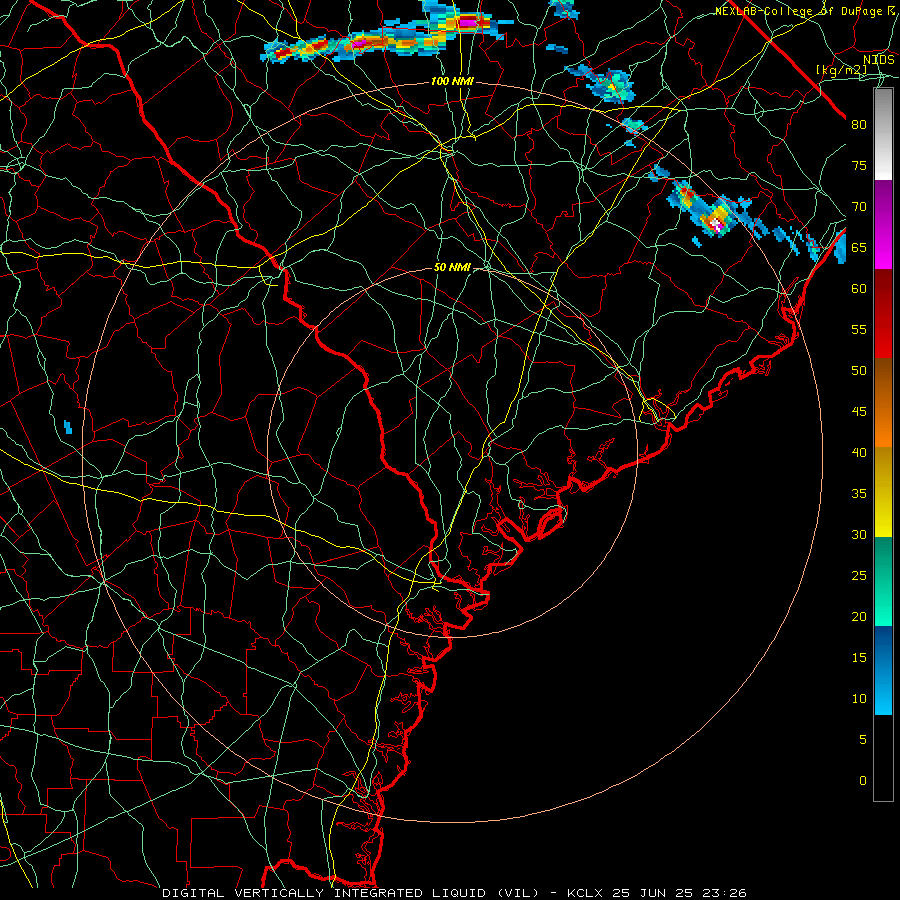Click the 23:26 timestamp in the footer
Viewport: 900px width, 900px height.
726,893
